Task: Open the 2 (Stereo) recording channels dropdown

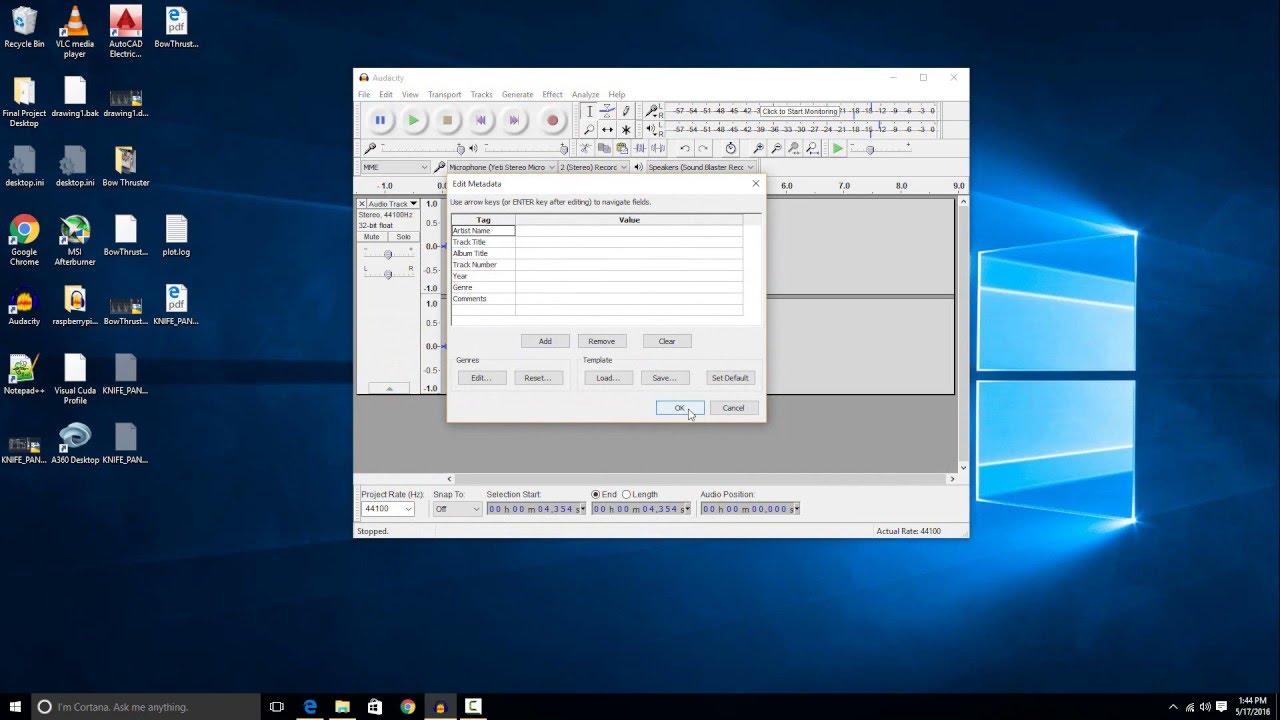Action: 594,167
